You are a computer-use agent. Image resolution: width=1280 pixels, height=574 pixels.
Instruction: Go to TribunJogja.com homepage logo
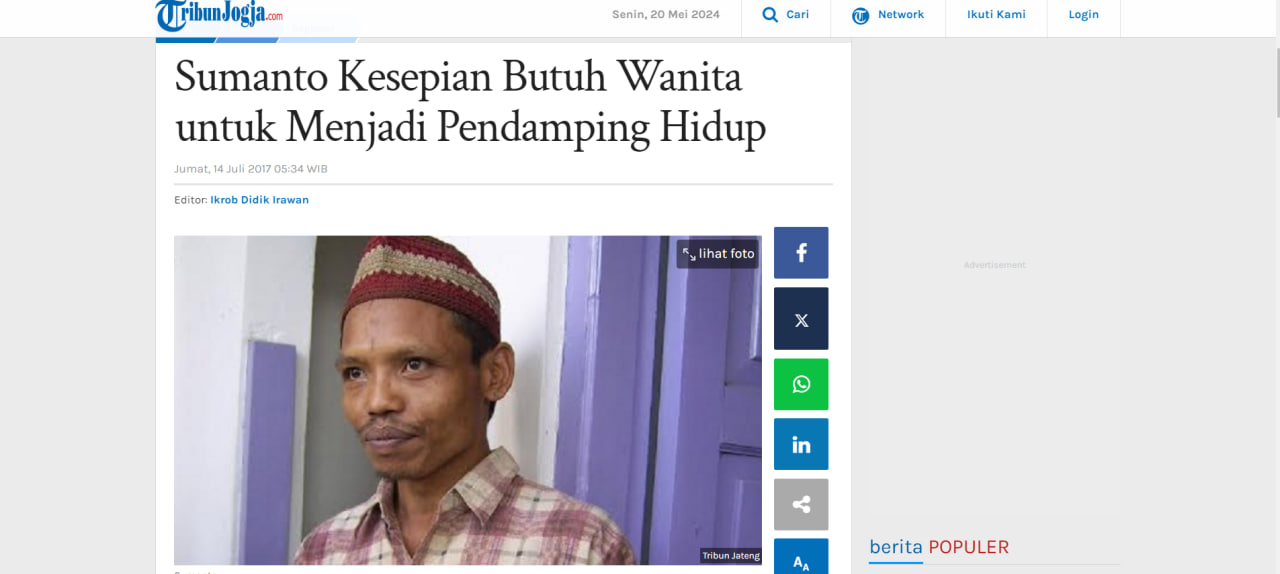[219, 15]
